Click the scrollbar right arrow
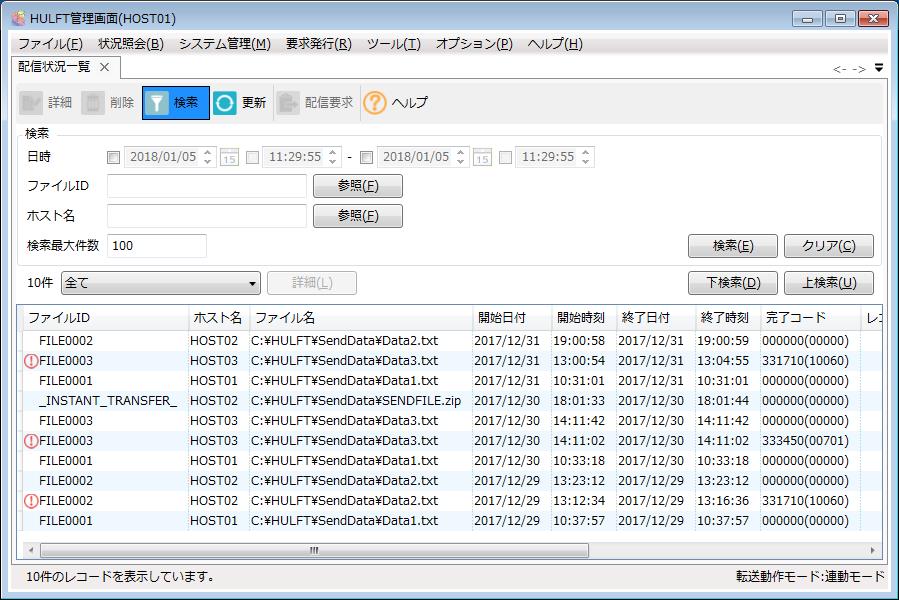The width and height of the screenshot is (899, 600). (873, 551)
